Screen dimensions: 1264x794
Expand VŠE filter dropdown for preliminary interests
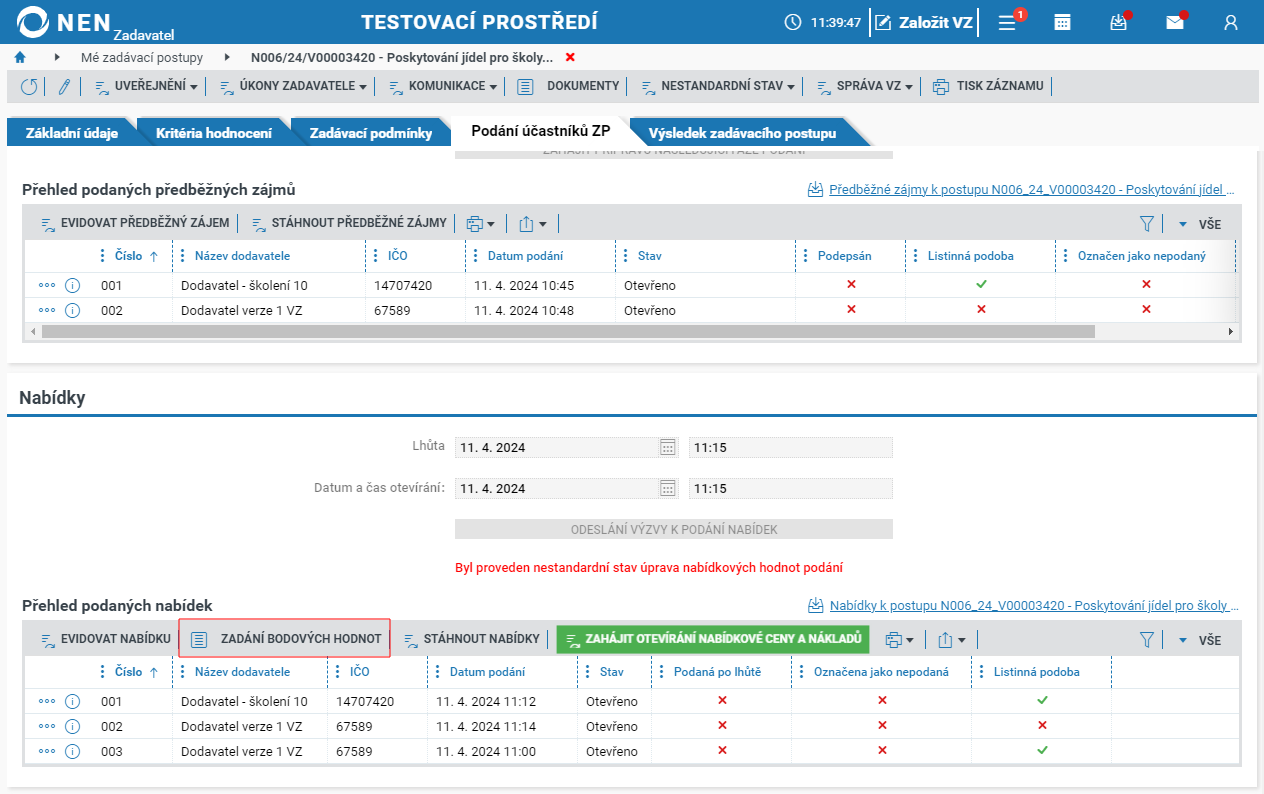[1198, 224]
